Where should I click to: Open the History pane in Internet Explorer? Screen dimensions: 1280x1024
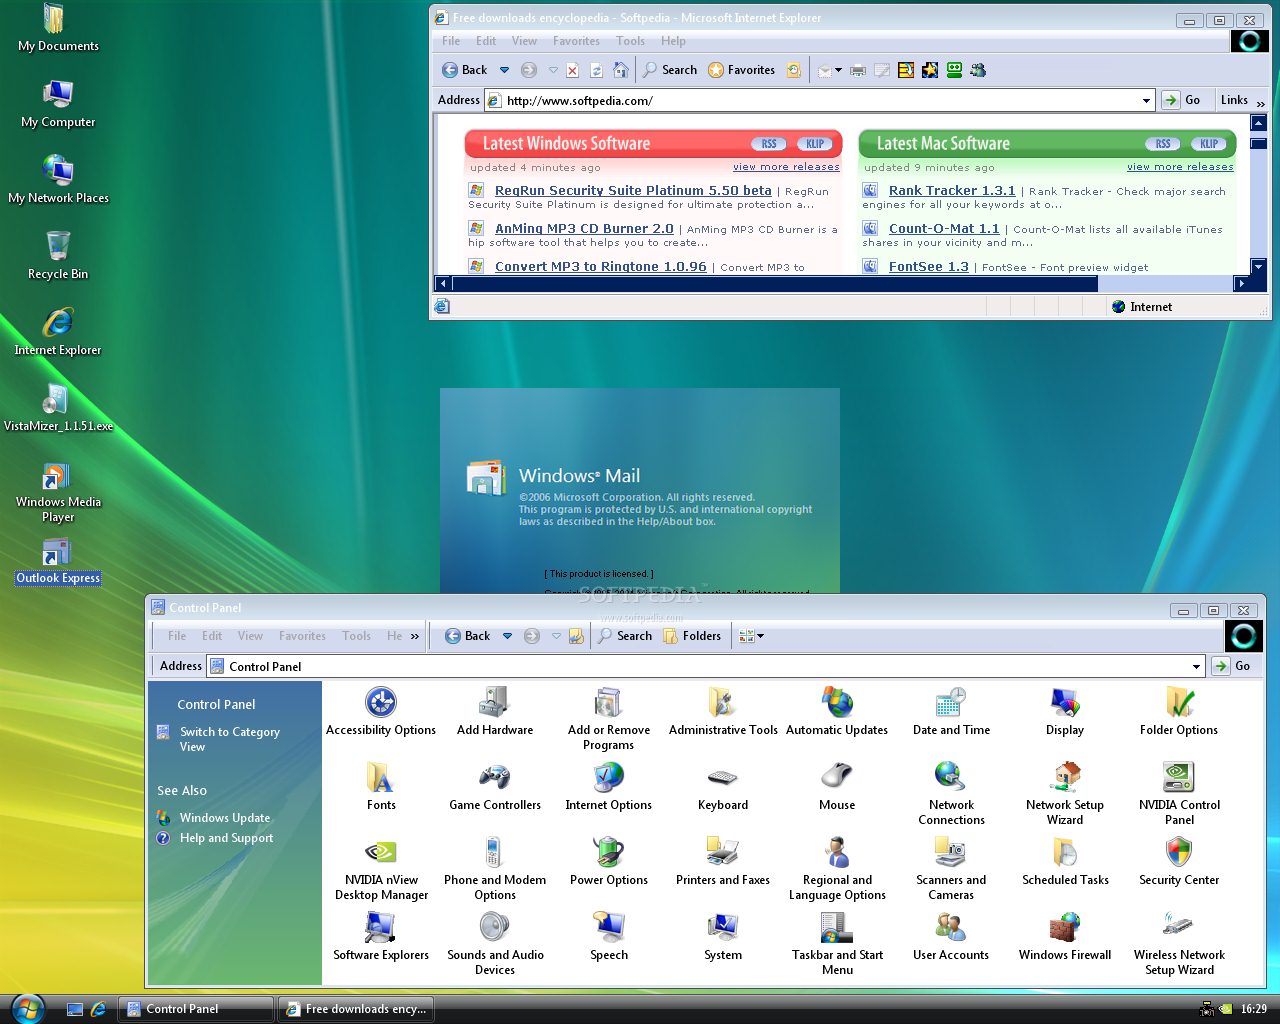coord(794,70)
